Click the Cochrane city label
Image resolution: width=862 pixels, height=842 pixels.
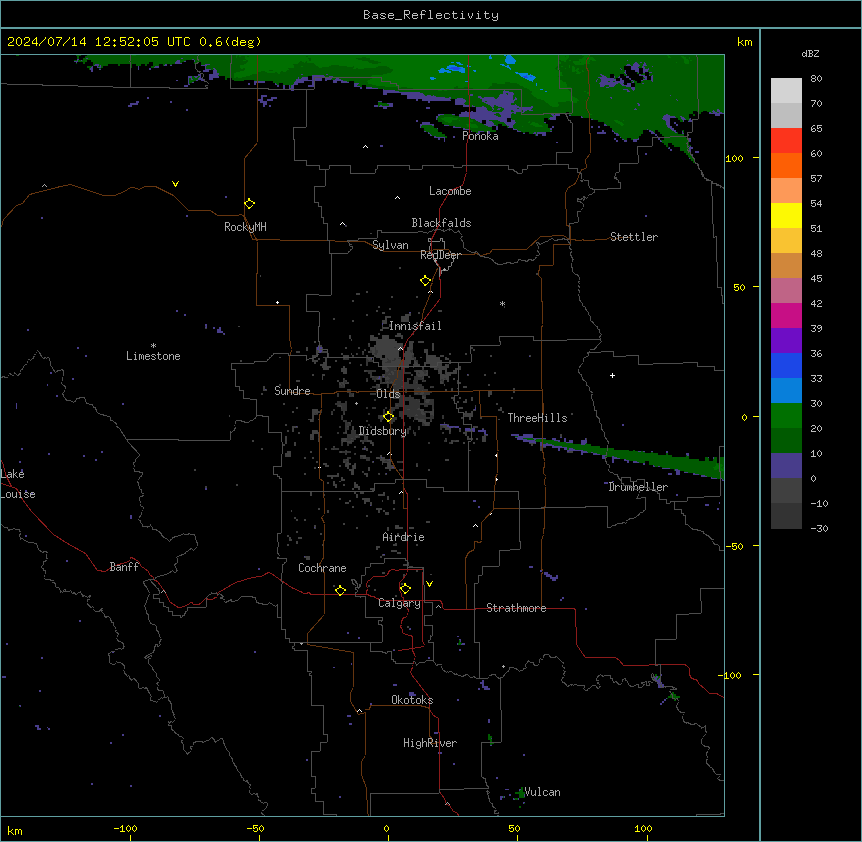tap(322, 568)
